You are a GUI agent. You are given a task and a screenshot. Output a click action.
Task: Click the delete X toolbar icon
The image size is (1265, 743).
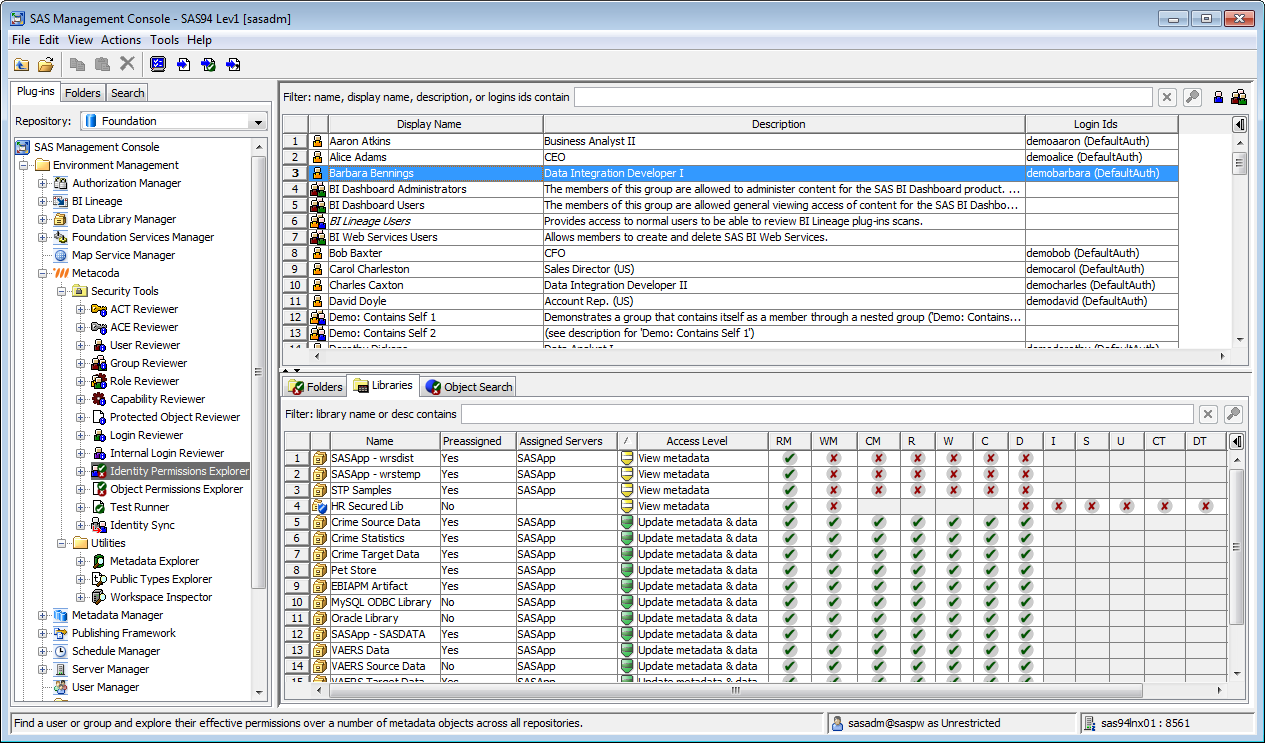pyautogui.click(x=127, y=64)
